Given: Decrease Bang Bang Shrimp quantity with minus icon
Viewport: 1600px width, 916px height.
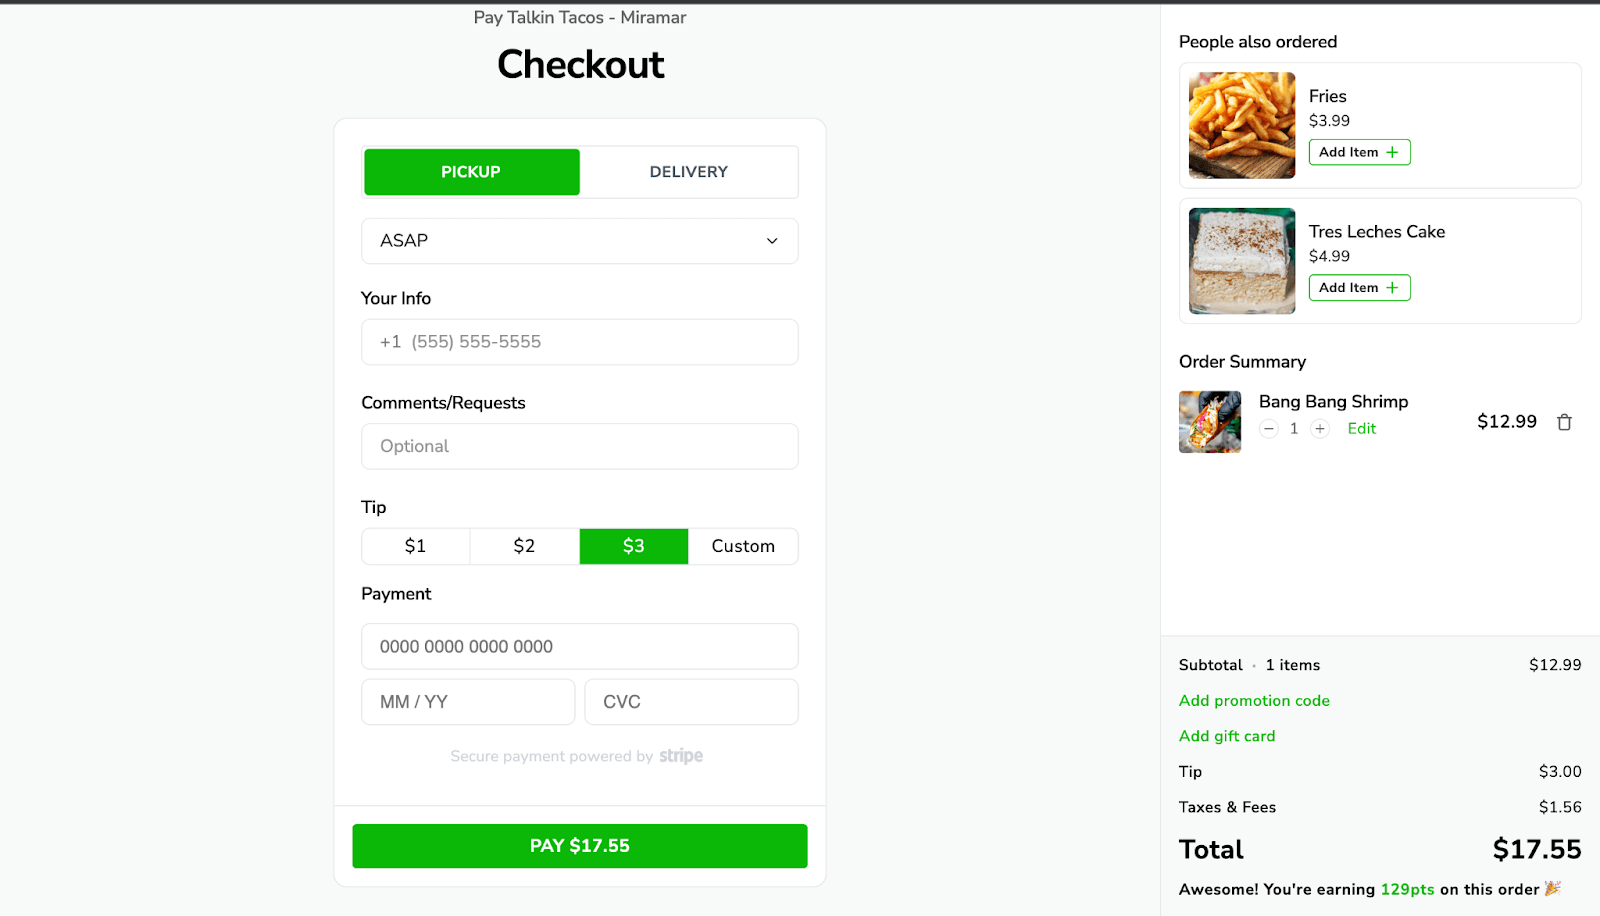Looking at the screenshot, I should click(1269, 429).
